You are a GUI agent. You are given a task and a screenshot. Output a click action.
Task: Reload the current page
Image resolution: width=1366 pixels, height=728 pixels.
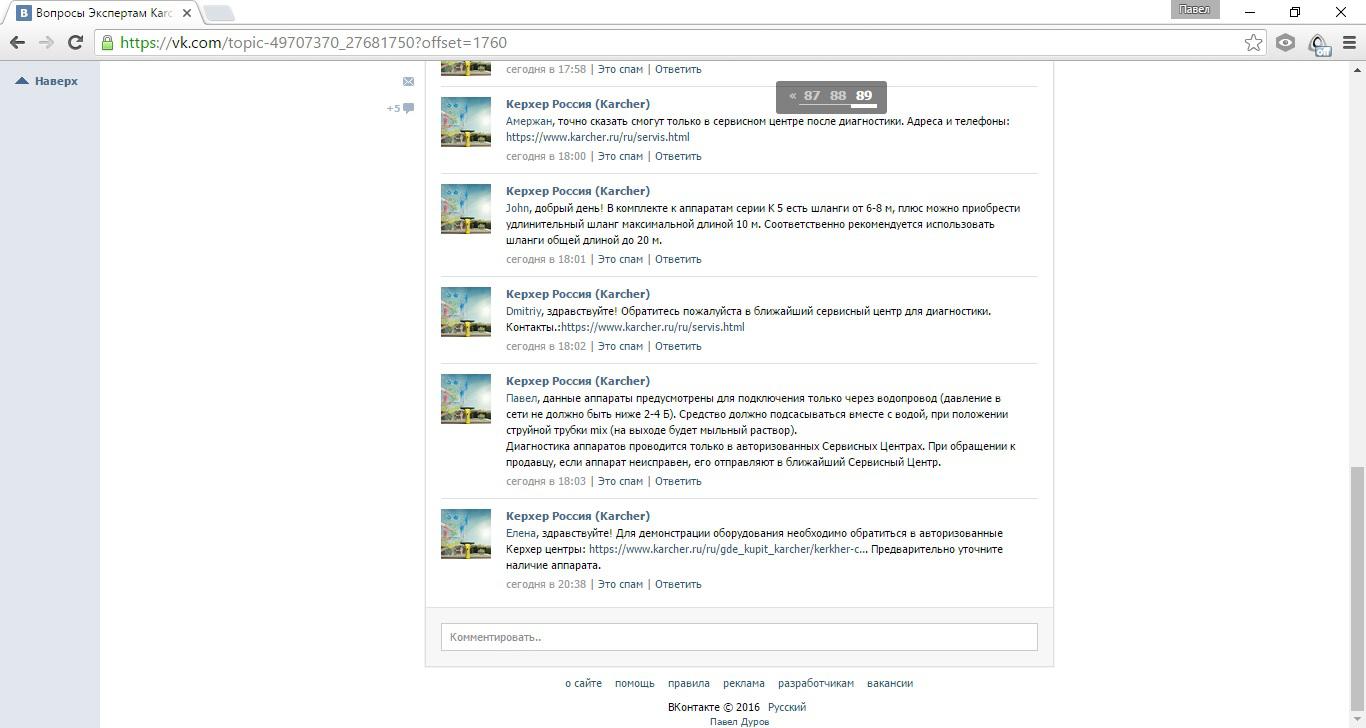[x=75, y=42]
